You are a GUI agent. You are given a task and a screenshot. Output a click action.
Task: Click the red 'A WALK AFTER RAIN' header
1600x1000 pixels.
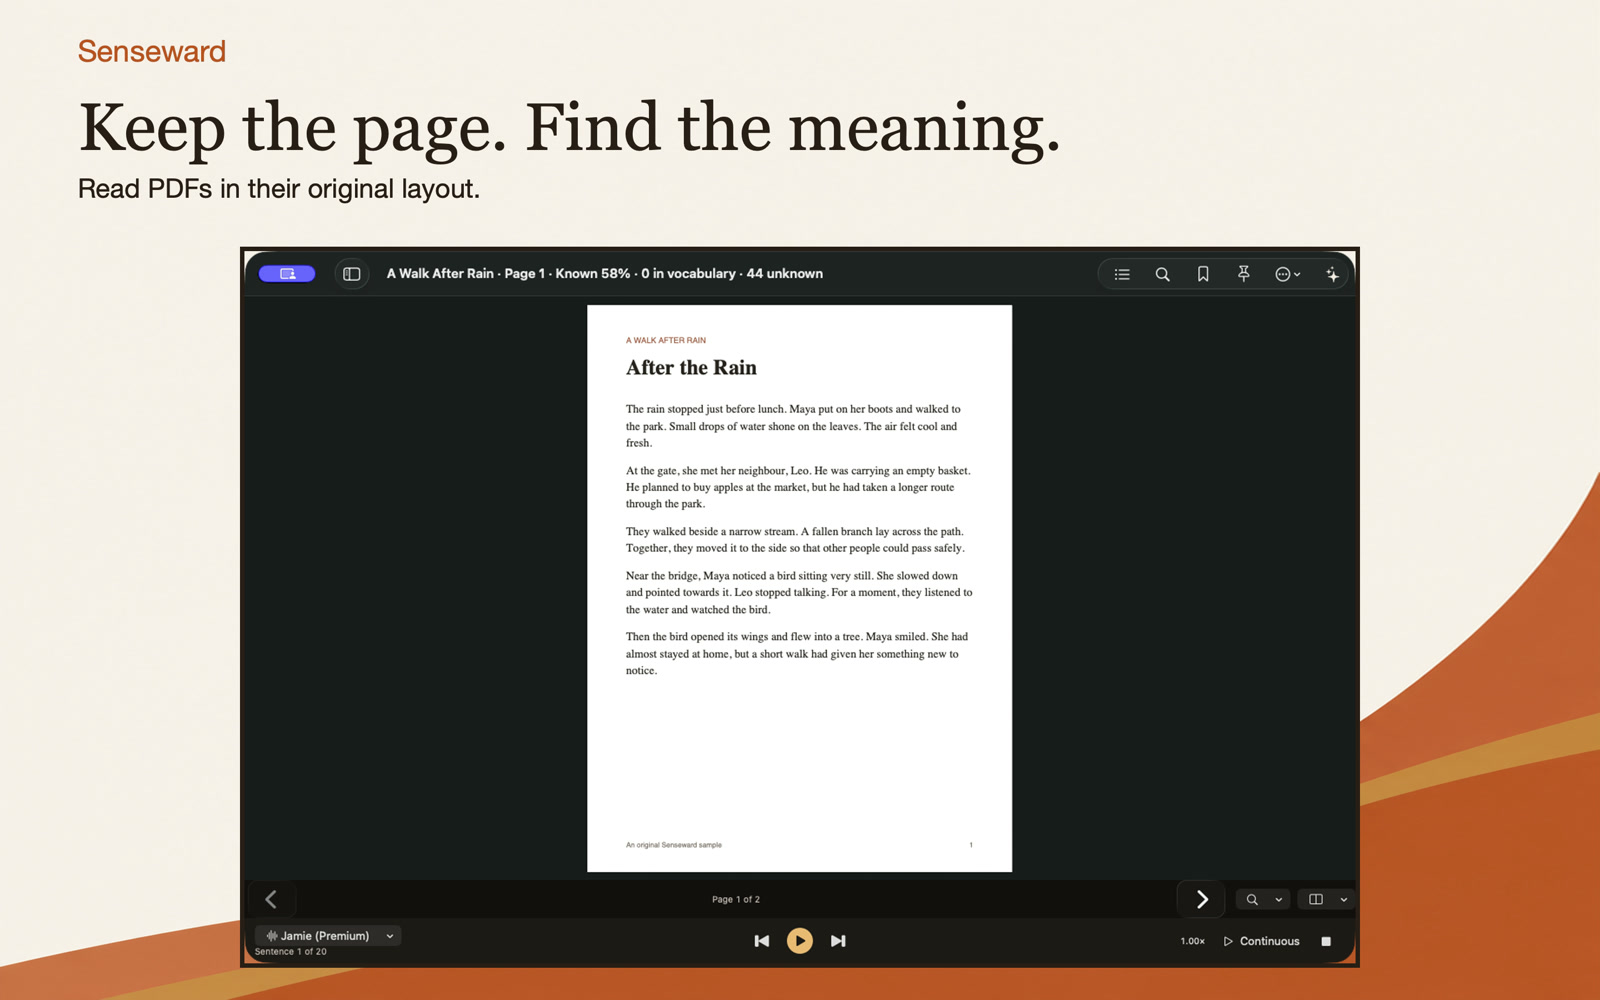(x=666, y=340)
